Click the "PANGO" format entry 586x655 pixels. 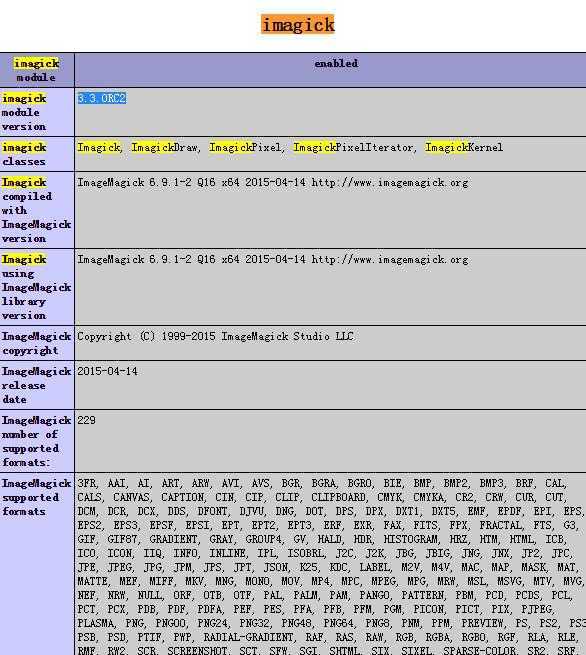pyautogui.click(x=374, y=595)
